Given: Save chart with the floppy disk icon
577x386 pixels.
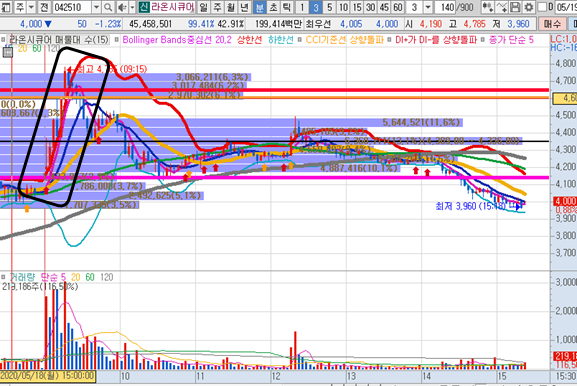Looking at the screenshot, I should (x=515, y=7).
